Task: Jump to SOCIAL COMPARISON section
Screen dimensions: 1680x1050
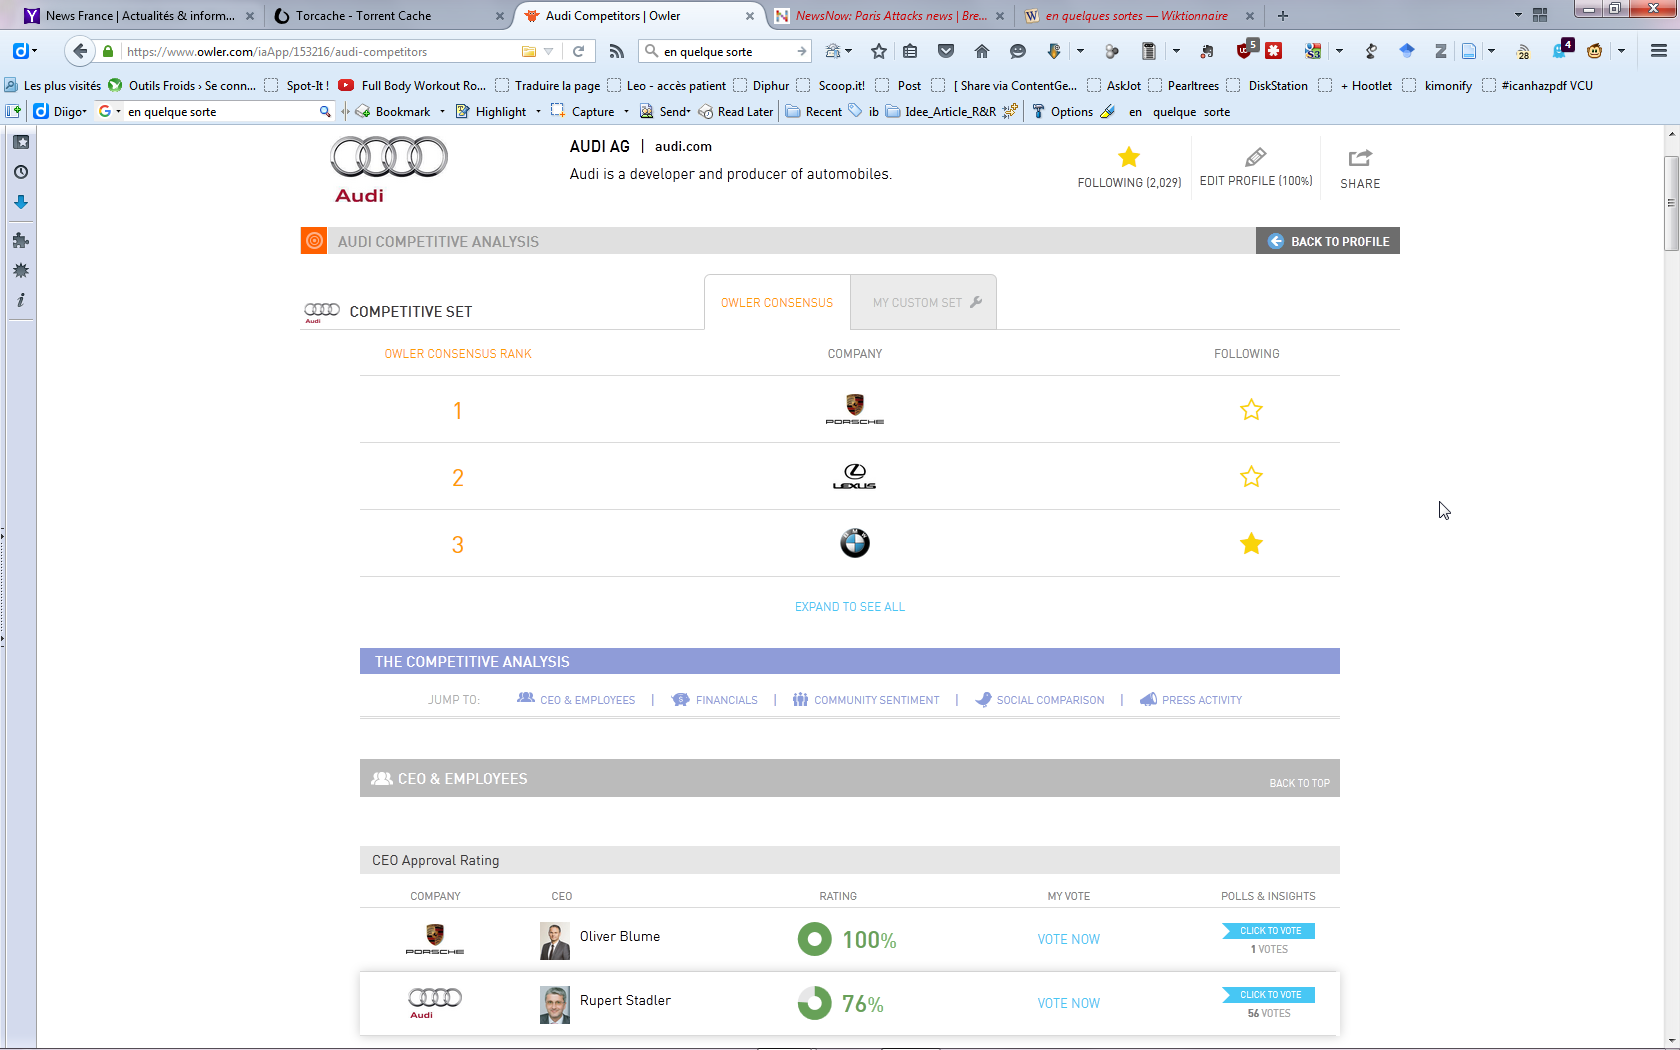Action: [1040, 700]
